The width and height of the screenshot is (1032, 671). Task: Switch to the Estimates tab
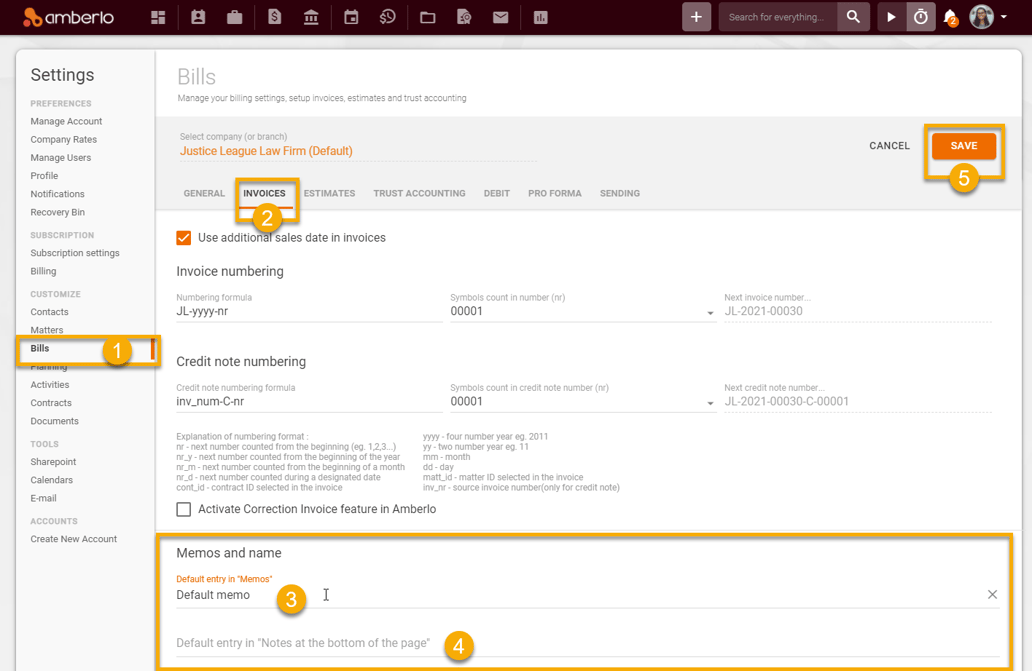tap(329, 193)
